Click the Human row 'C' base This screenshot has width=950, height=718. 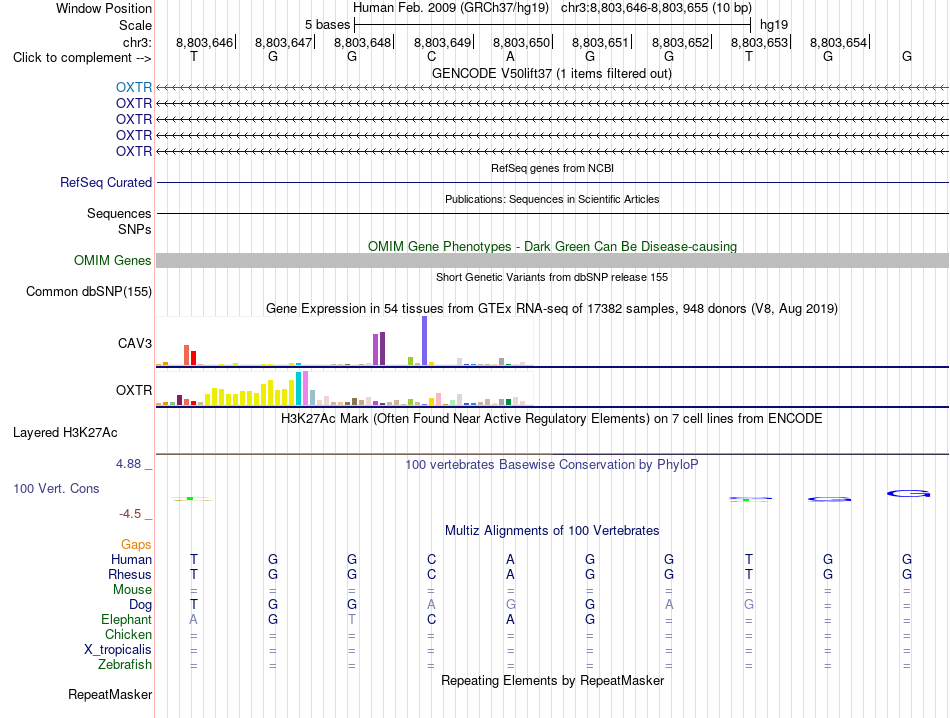click(x=431, y=559)
